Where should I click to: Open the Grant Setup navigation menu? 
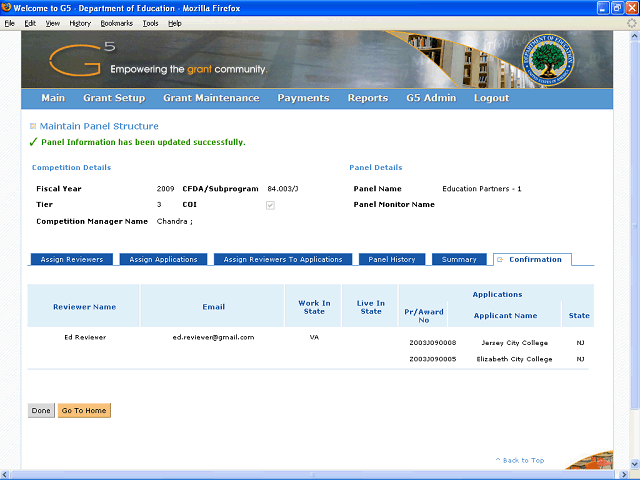[x=114, y=98]
